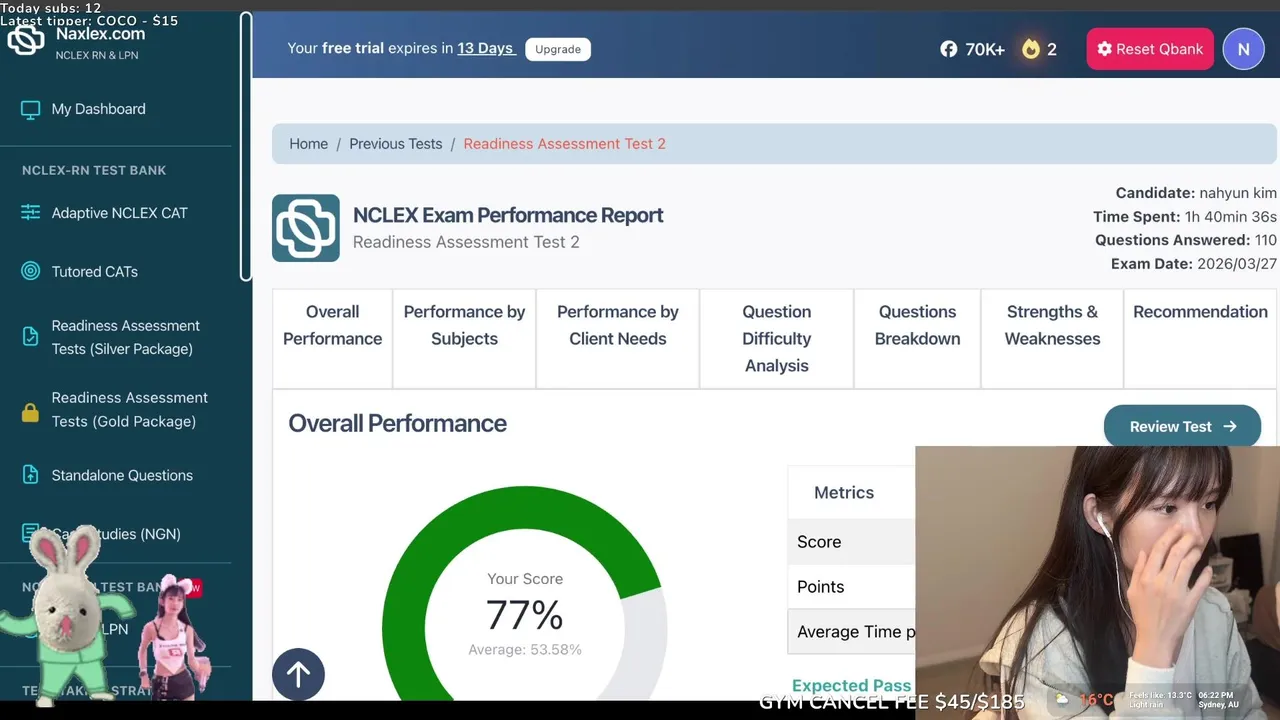This screenshot has width=1280, height=720.
Task: Click arrow icon in Review Test
Action: tap(1230, 427)
